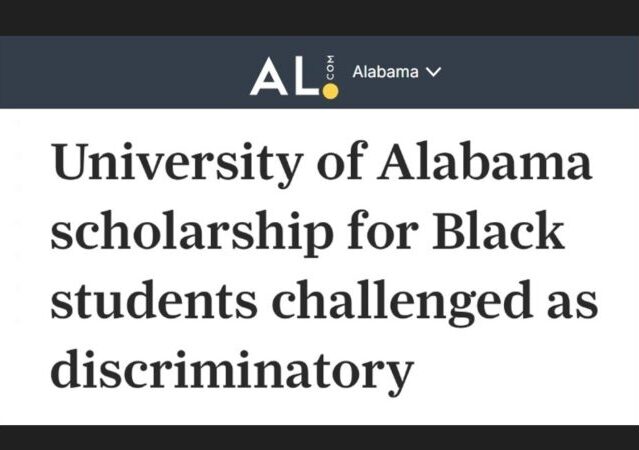
Task: Click the large "AL" letters of logo
Action: 284,75
